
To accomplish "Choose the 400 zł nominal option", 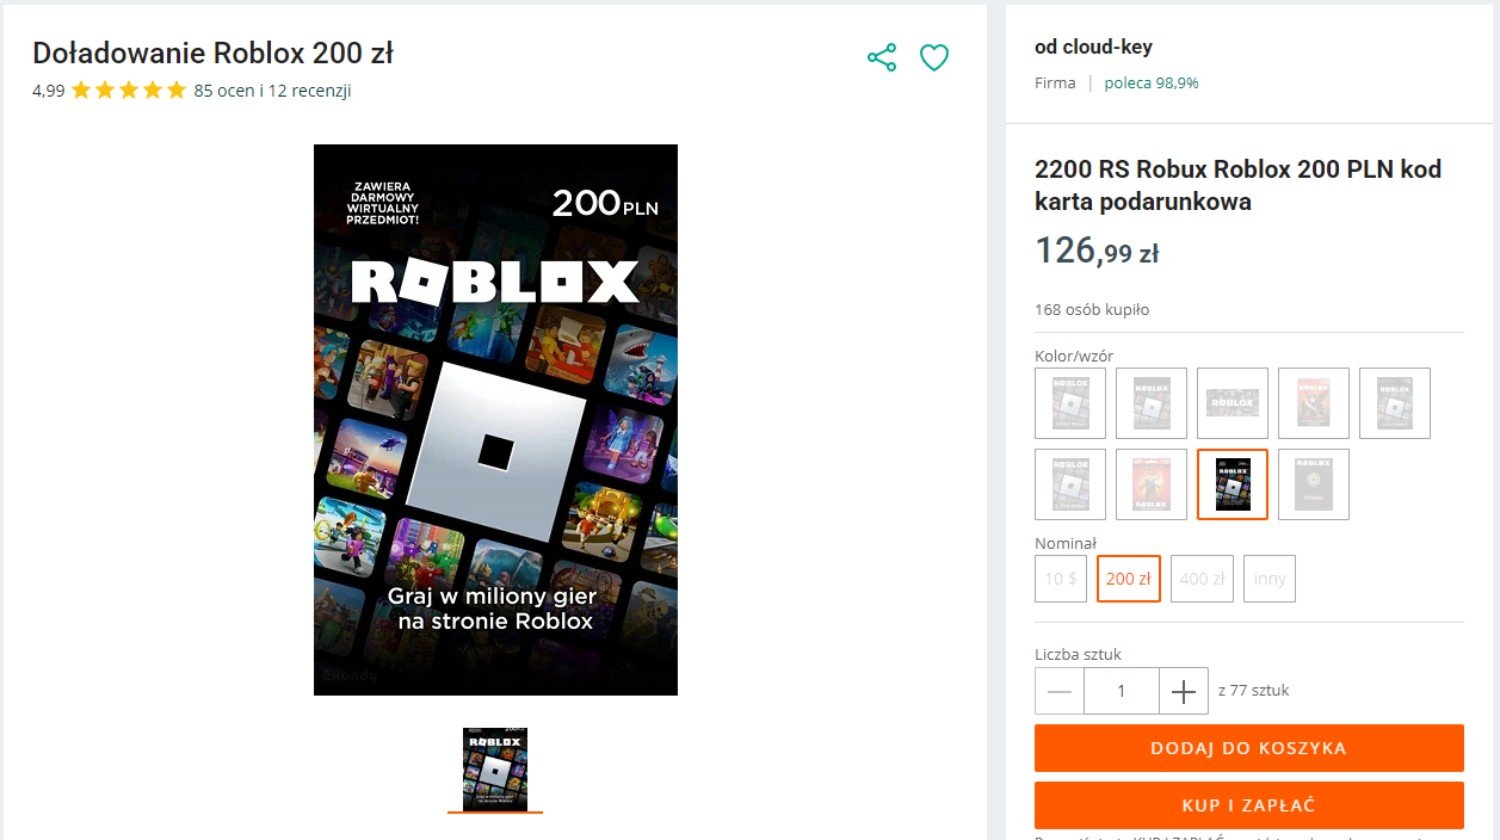I will point(1202,579).
